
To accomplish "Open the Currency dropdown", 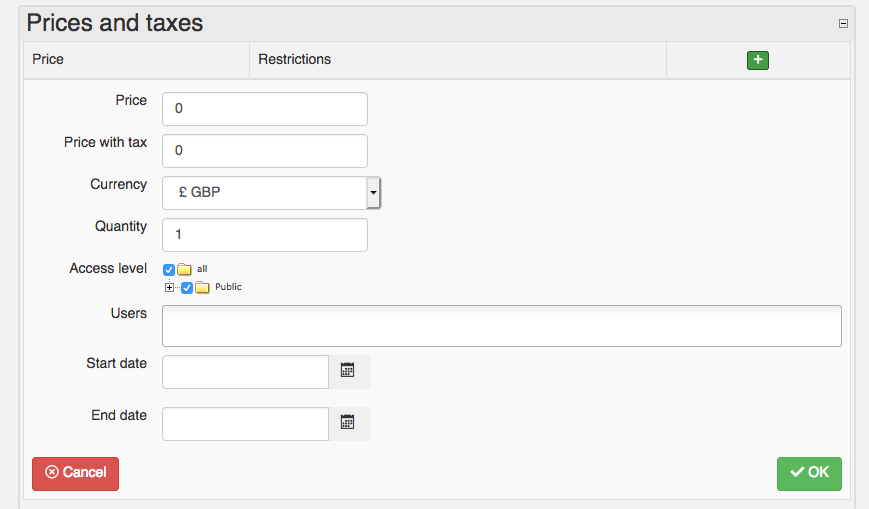I will (x=373, y=193).
